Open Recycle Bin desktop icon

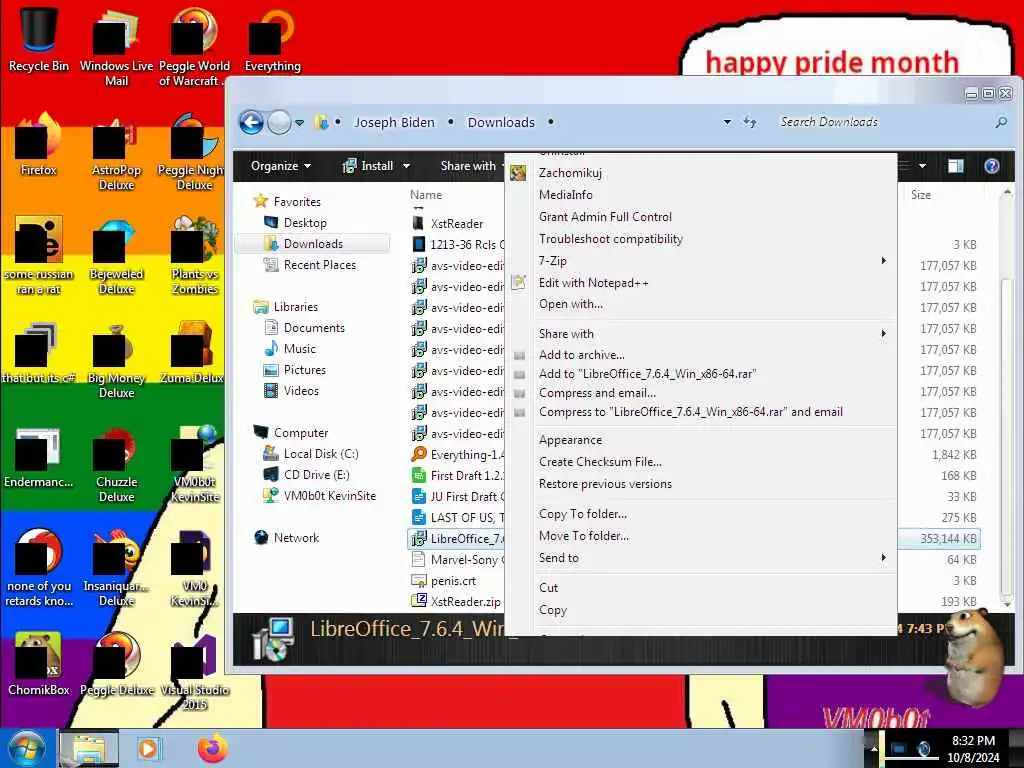pos(39,38)
